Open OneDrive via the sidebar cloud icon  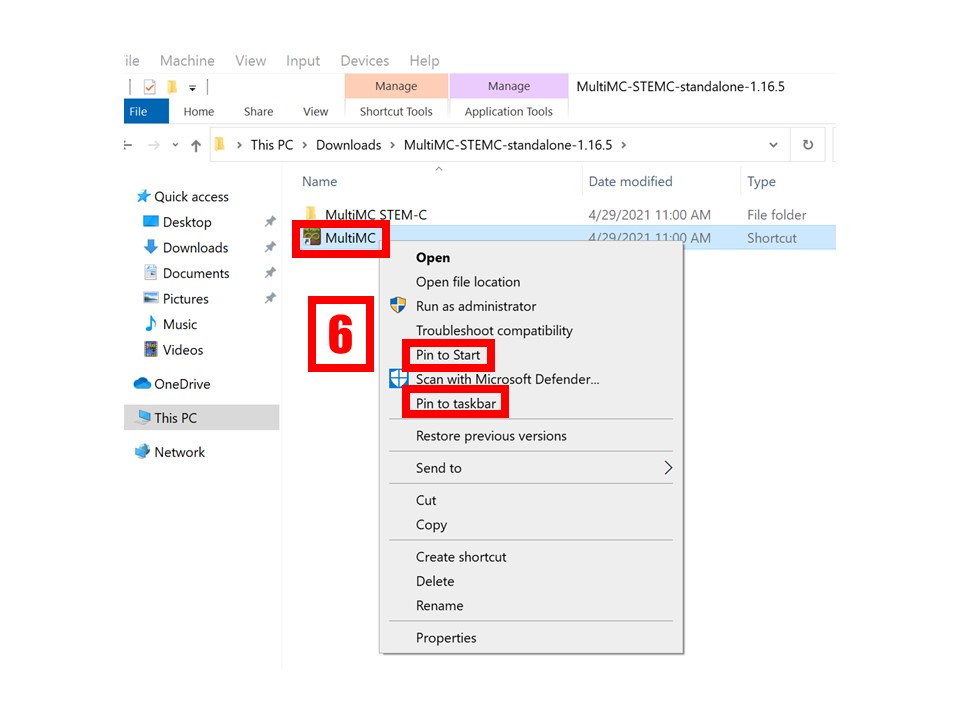(x=142, y=383)
